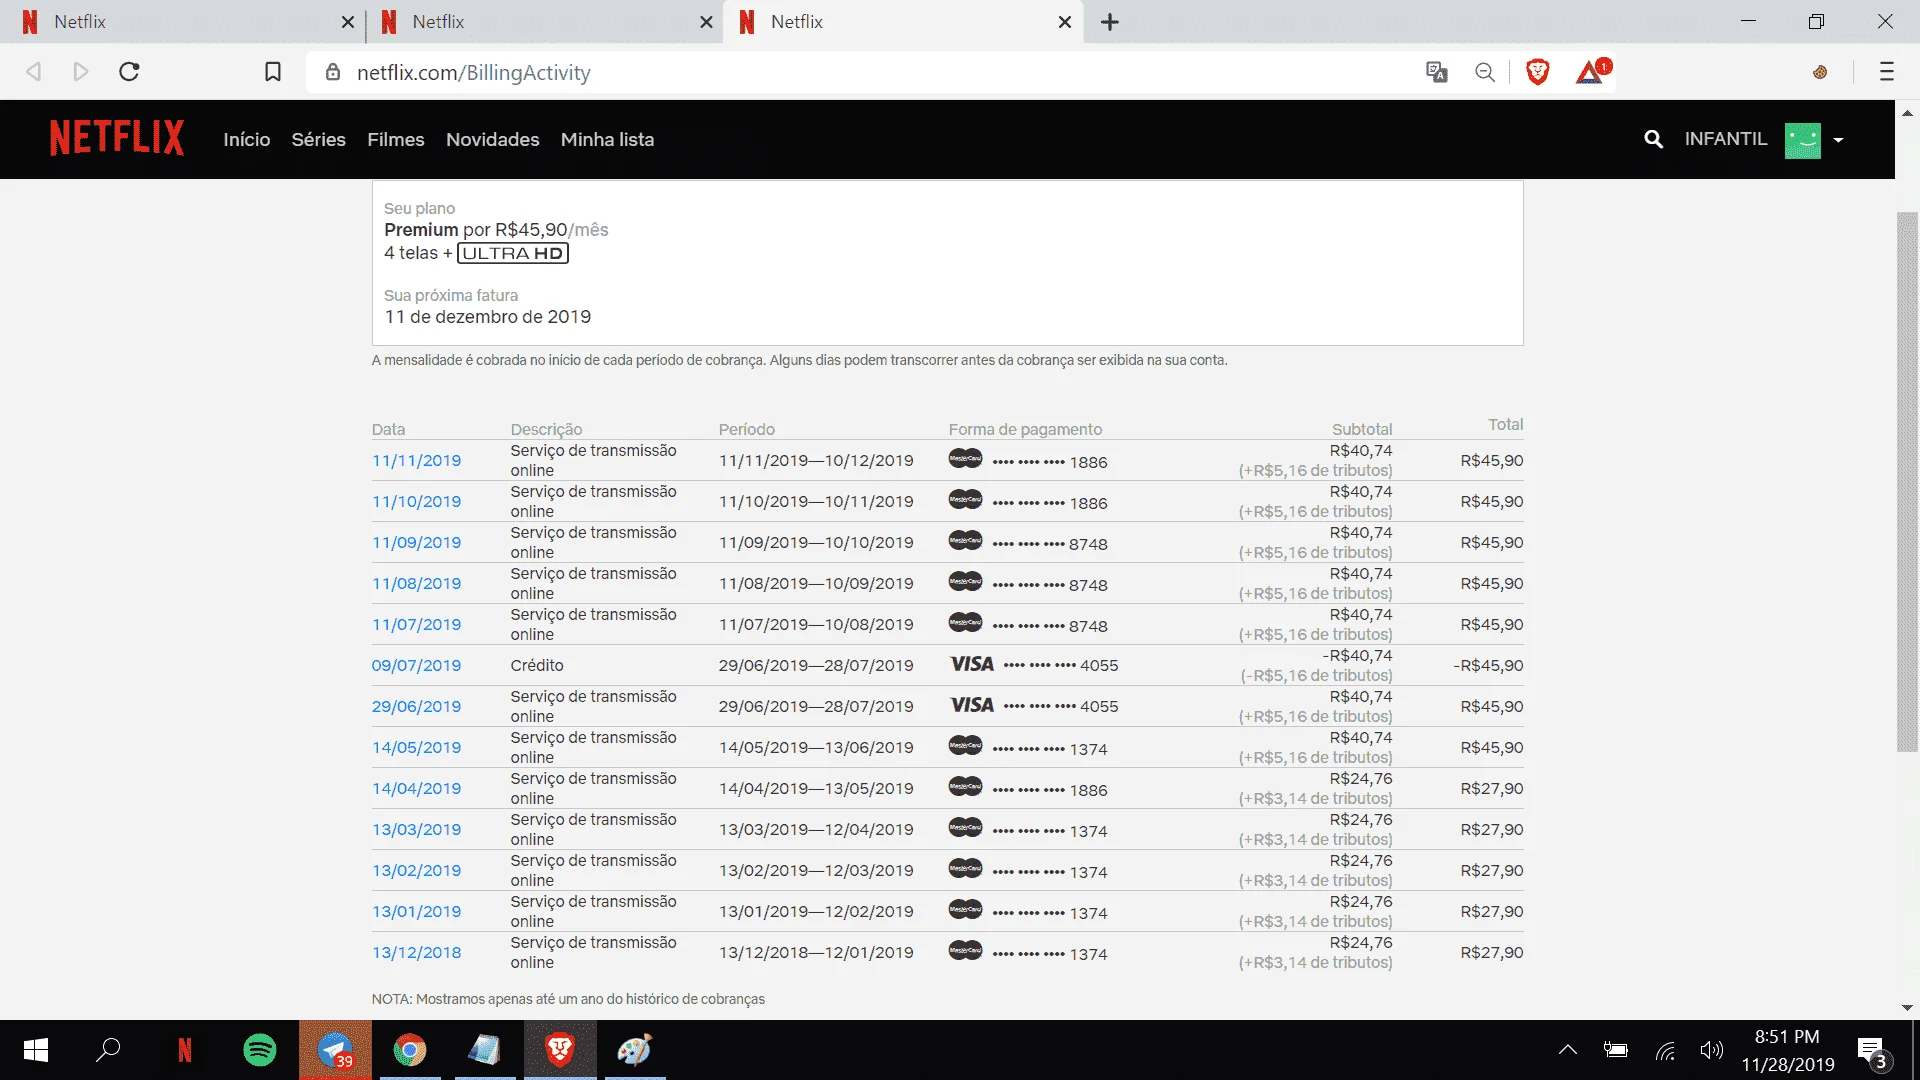Click the Netflix logo in the header
The image size is (1920, 1080).
(x=117, y=138)
